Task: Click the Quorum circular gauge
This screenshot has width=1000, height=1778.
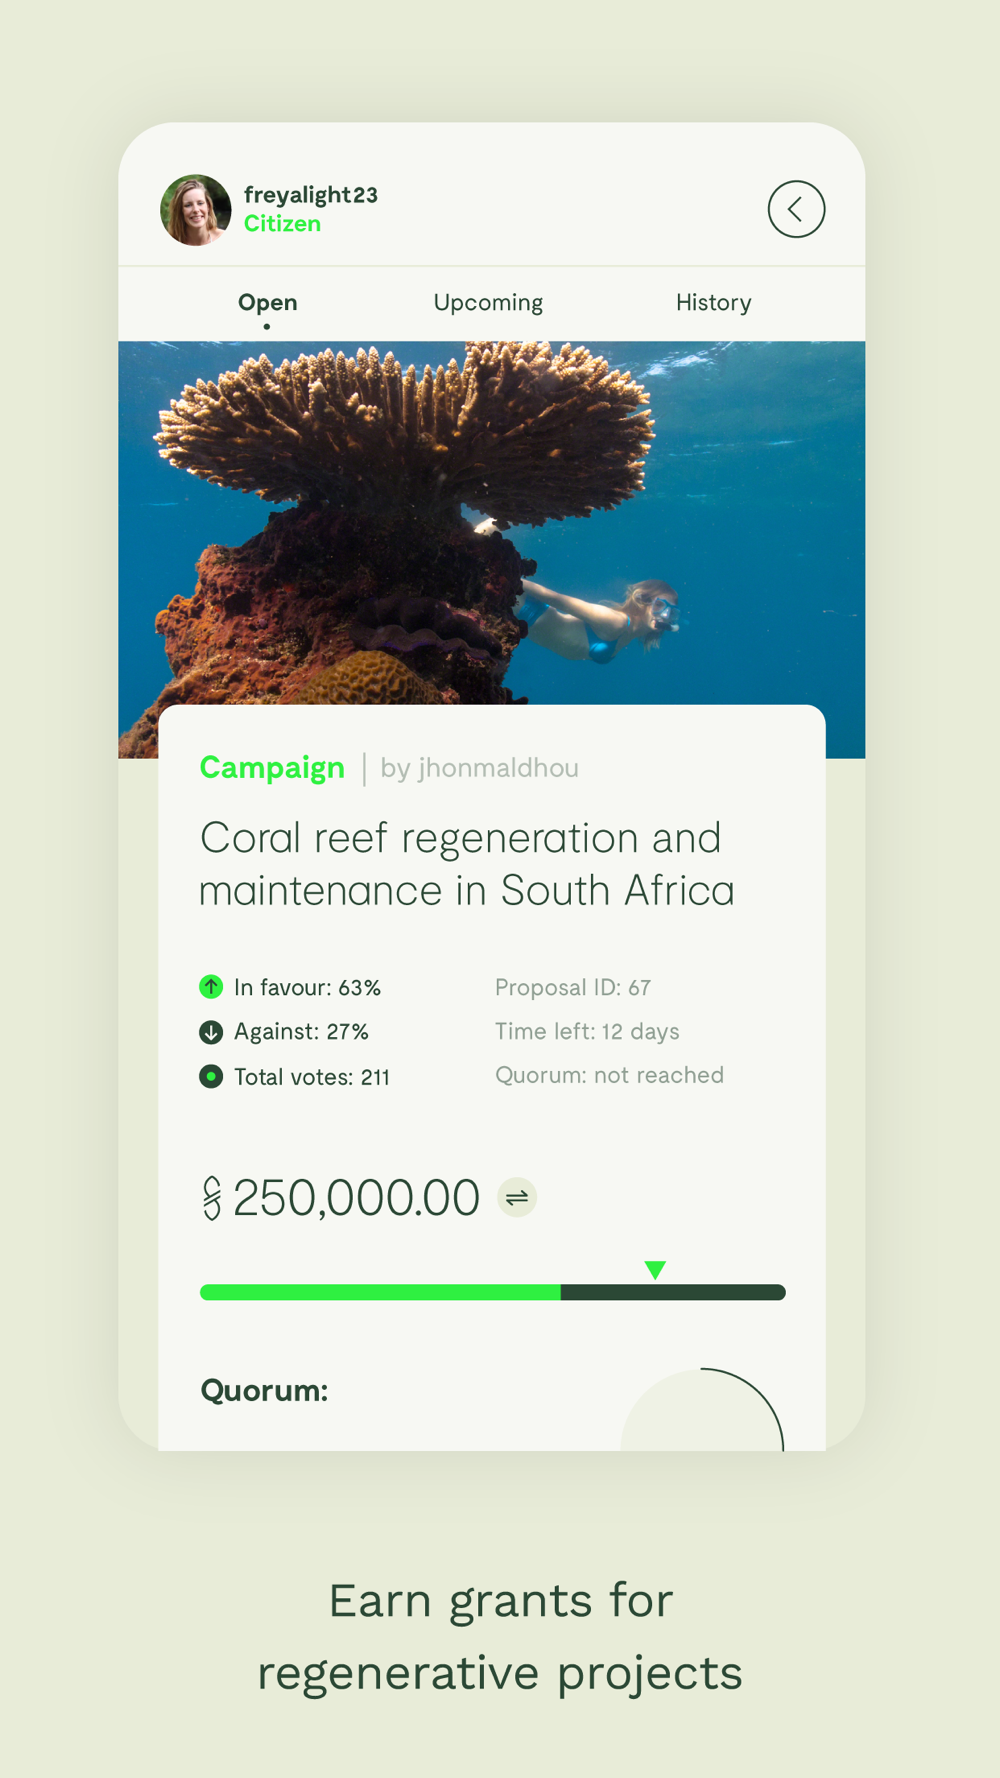Action: (702, 1410)
